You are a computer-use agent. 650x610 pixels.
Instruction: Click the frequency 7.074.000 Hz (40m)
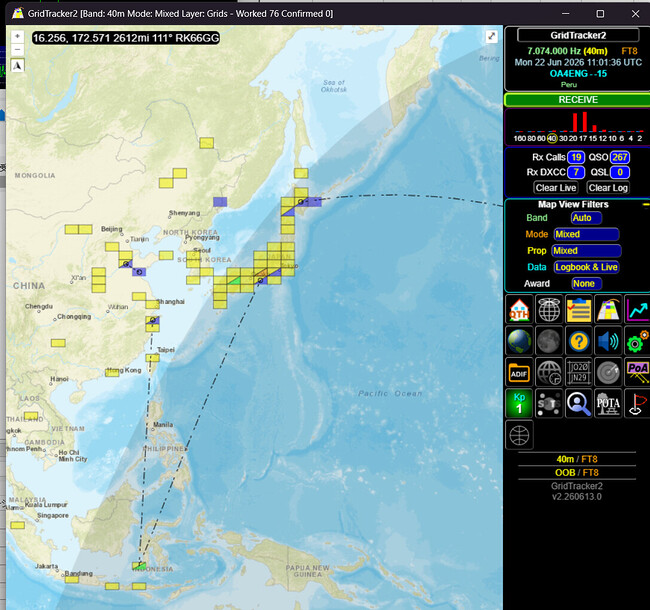(567, 51)
